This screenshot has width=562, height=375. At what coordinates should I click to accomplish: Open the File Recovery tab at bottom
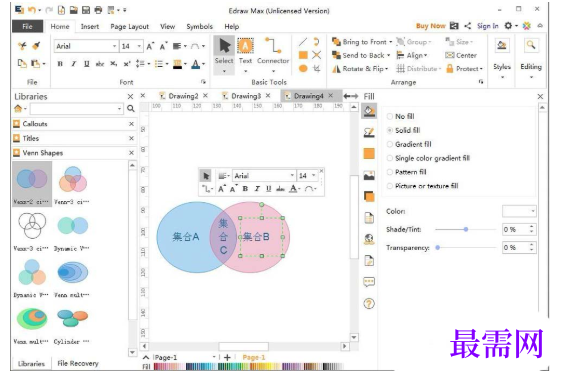tap(78, 363)
